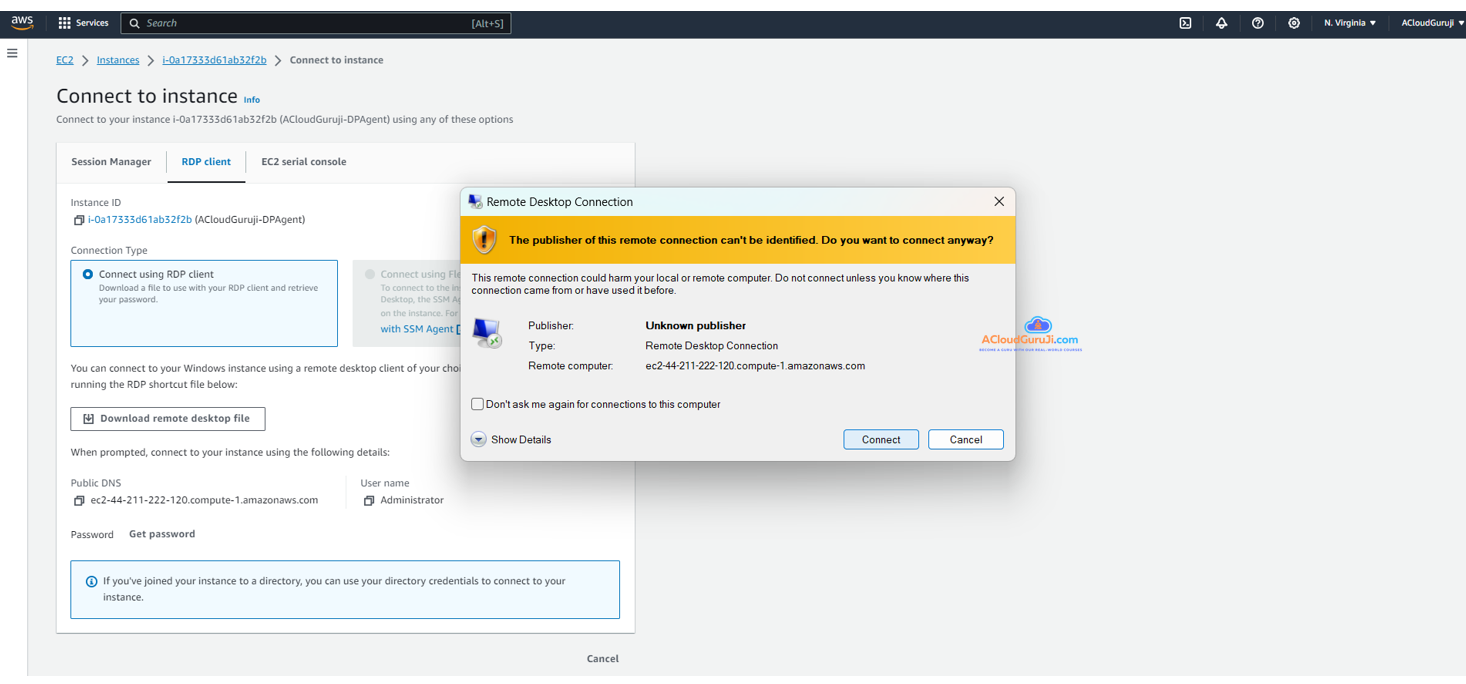Open the AWS home logo

tap(22, 23)
